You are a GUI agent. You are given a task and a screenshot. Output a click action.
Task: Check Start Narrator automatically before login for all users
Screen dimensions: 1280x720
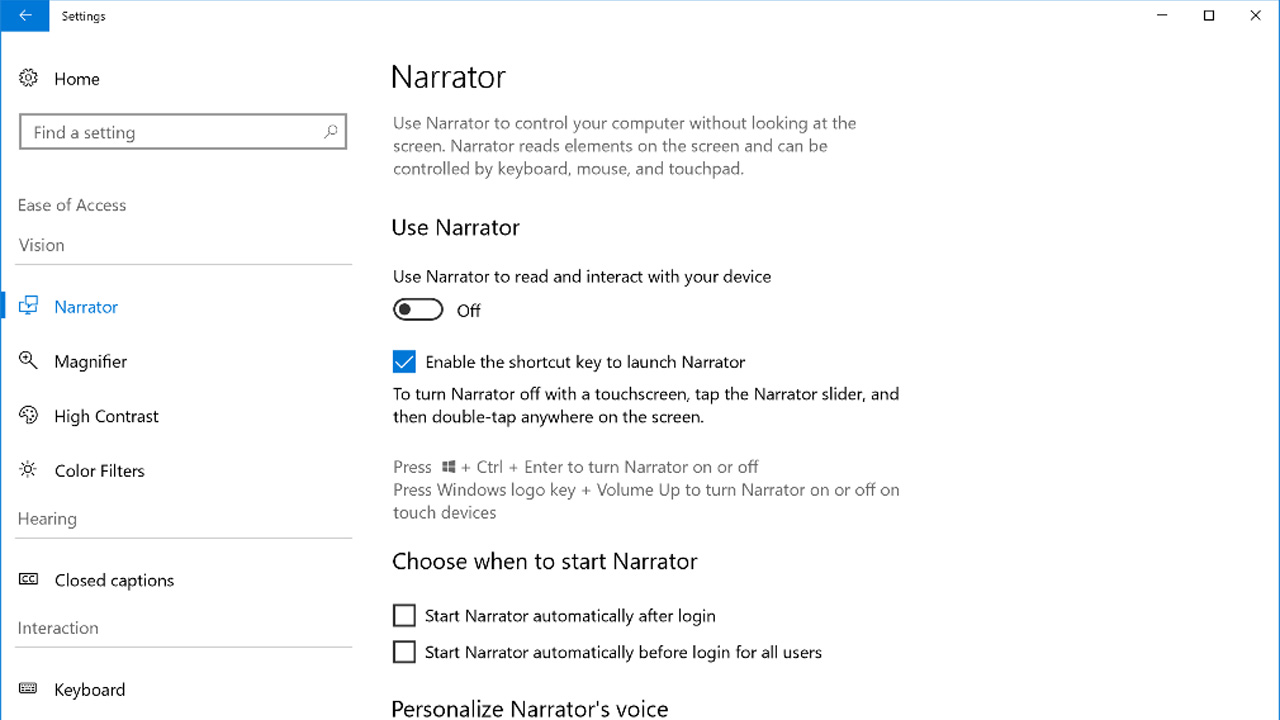click(404, 651)
